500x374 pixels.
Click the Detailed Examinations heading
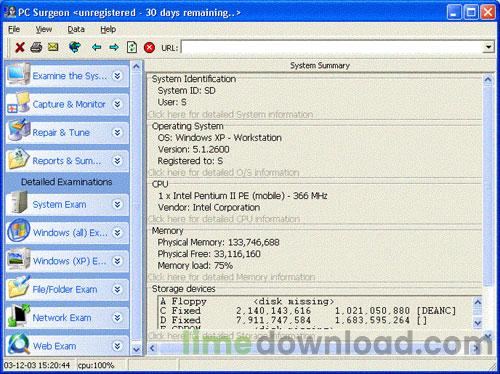click(x=67, y=182)
